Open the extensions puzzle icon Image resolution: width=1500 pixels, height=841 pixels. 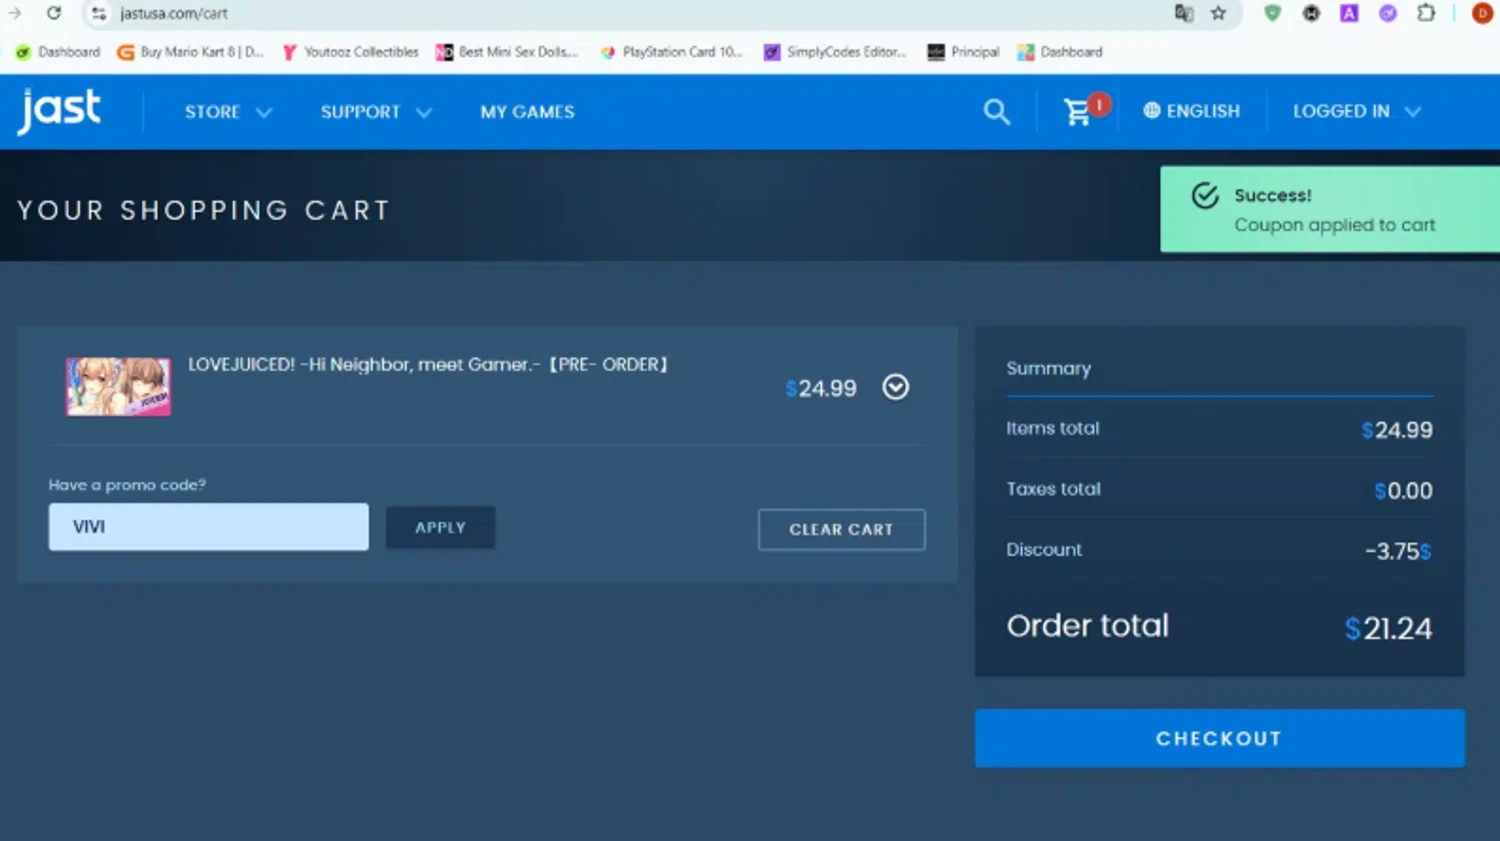[x=1427, y=13]
